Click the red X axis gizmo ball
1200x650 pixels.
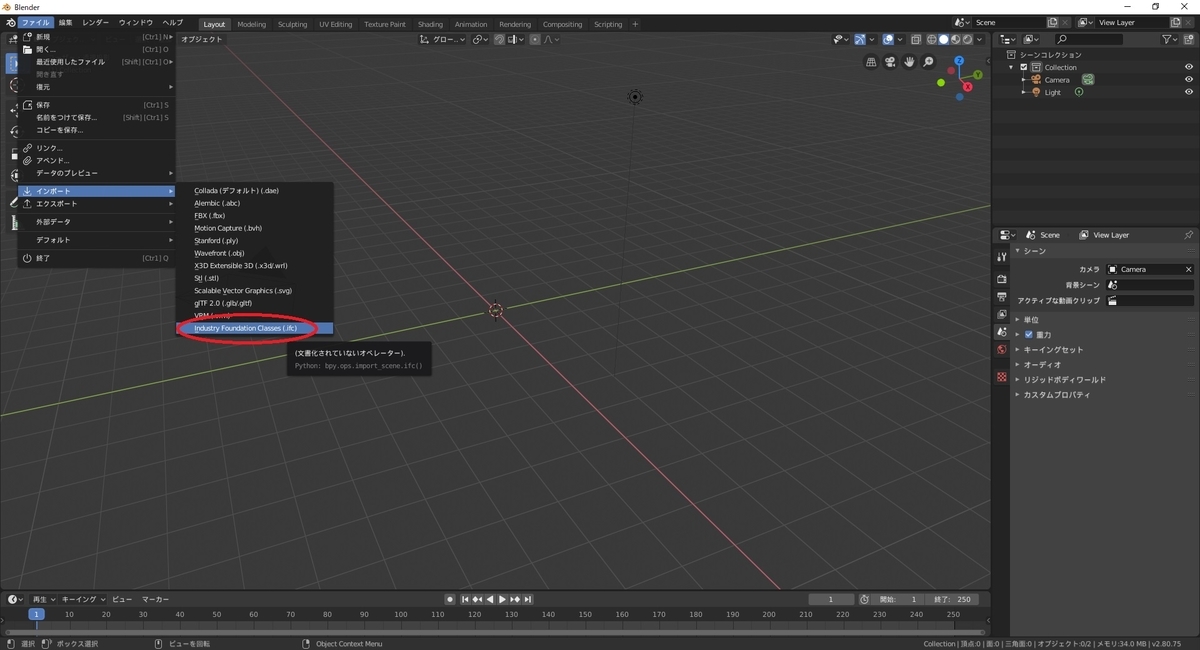pos(968,87)
